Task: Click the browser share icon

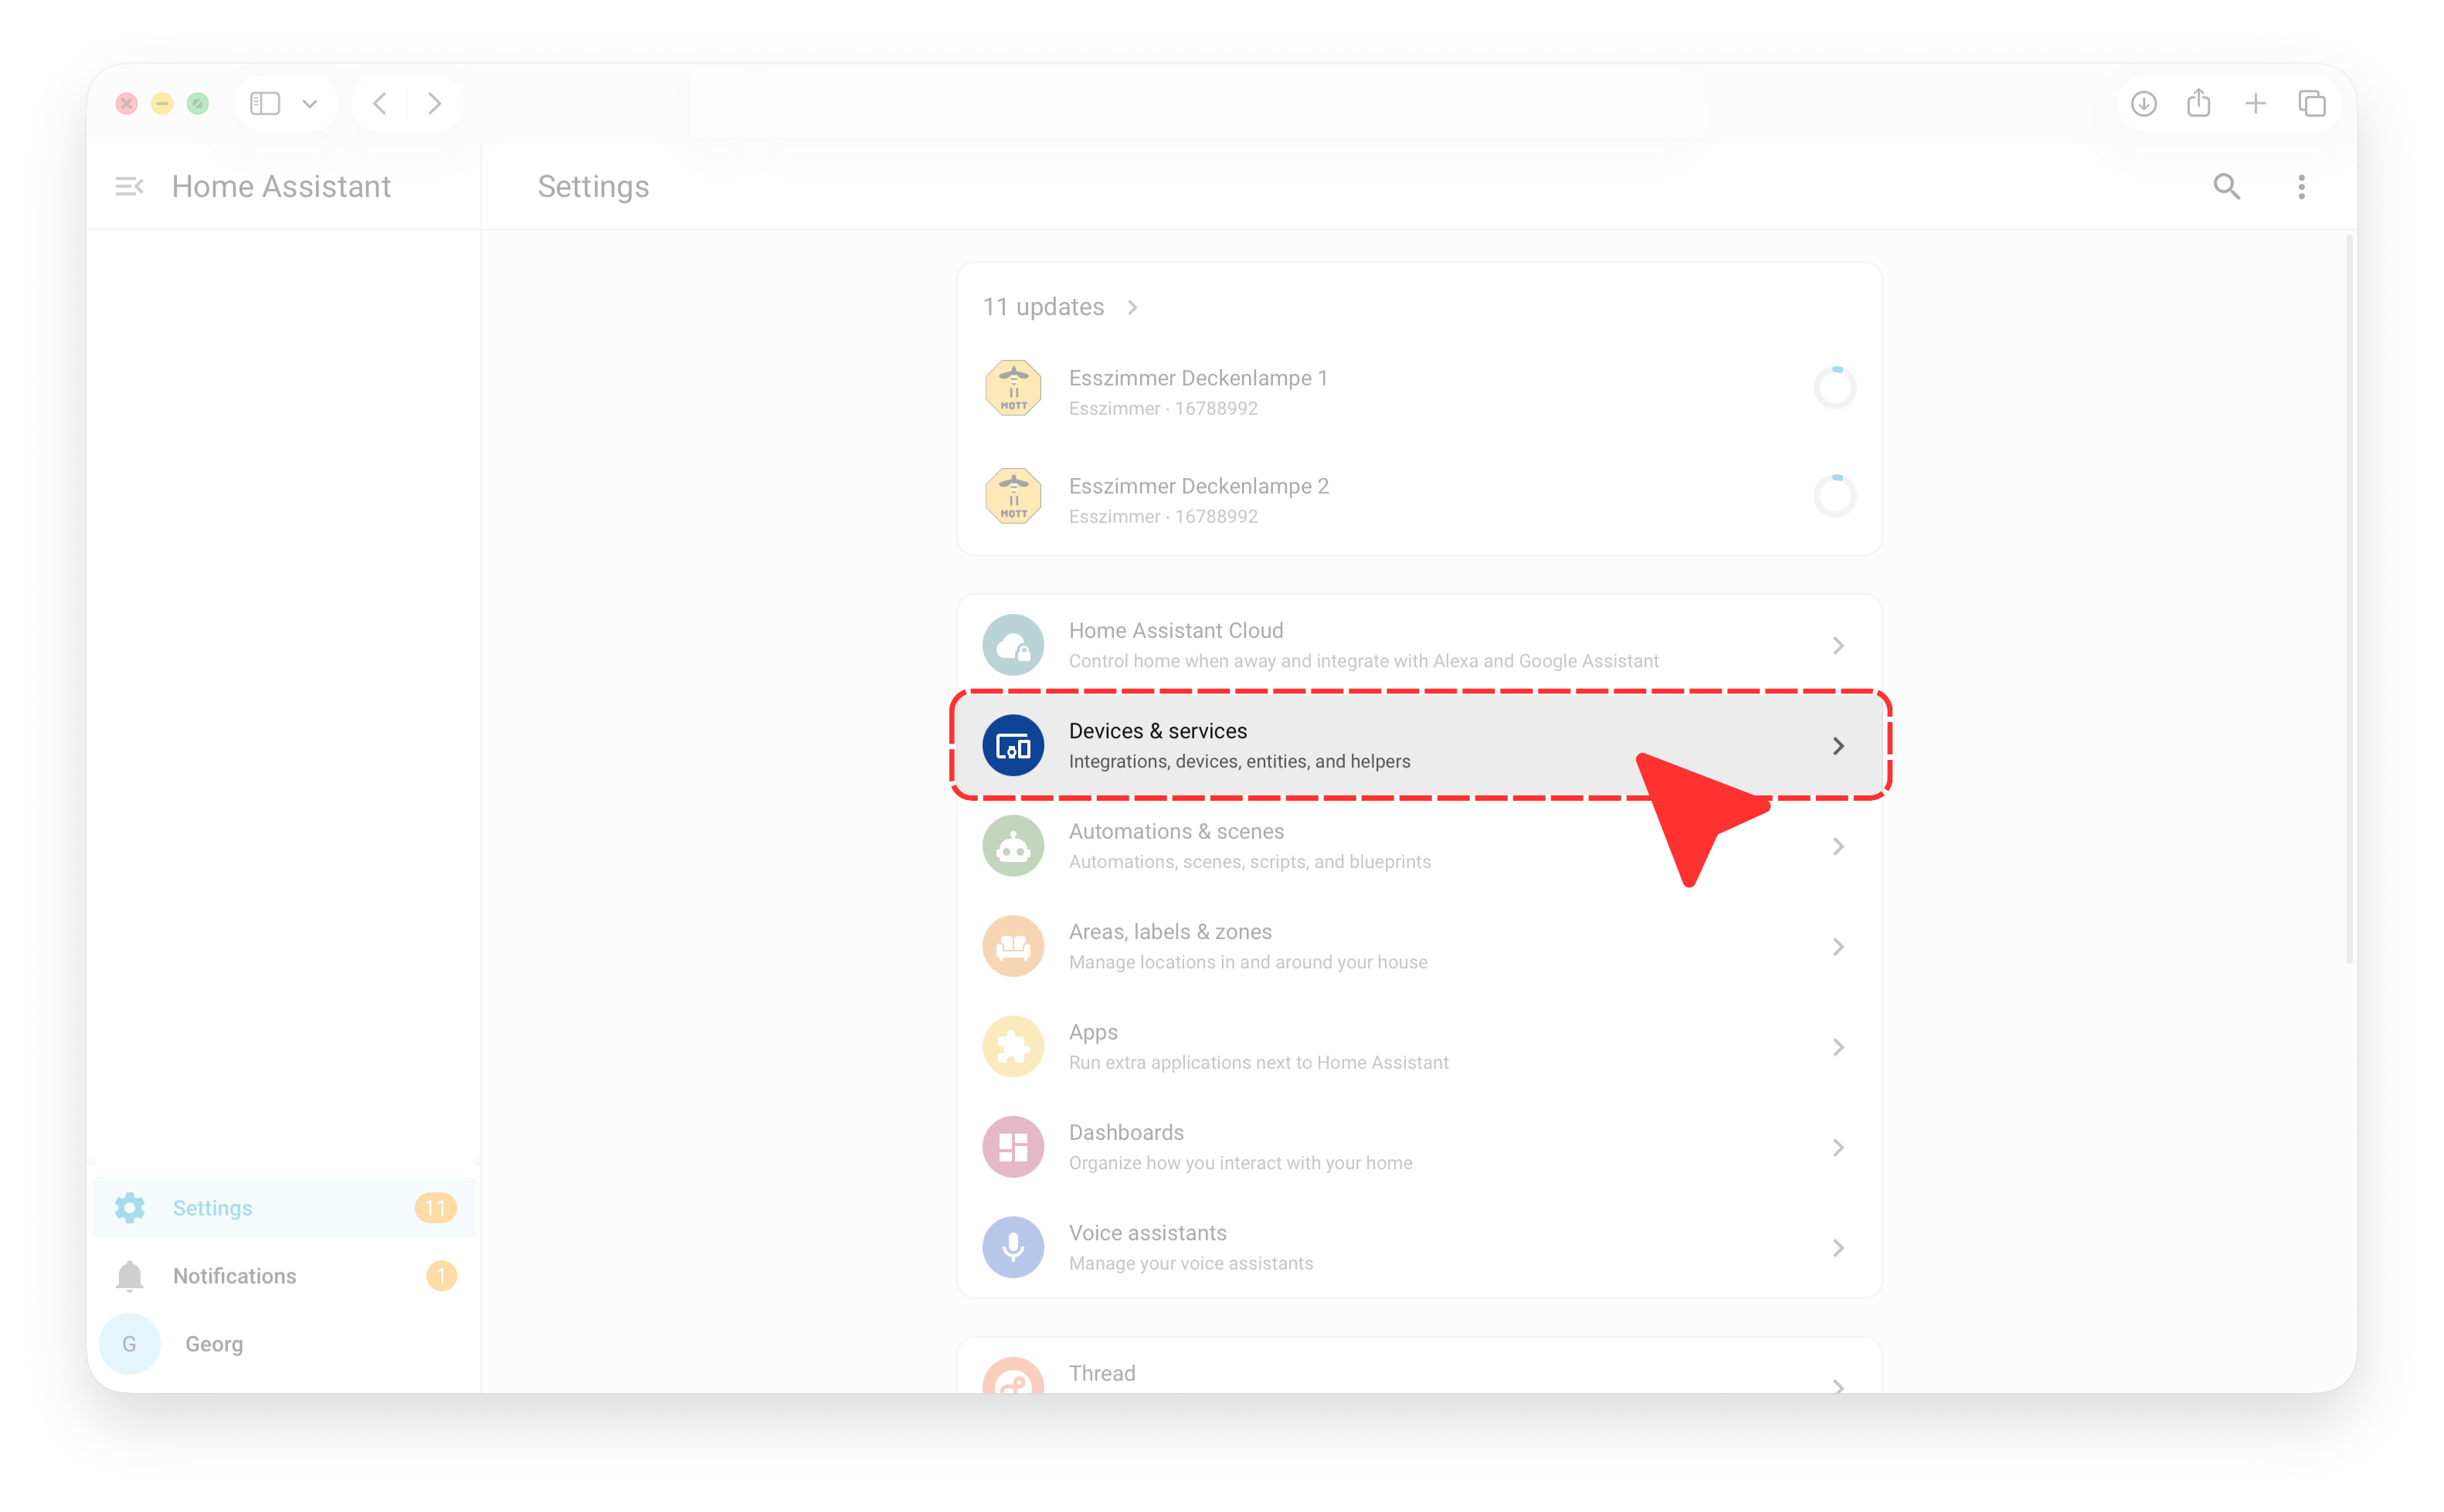Action: (x=2198, y=102)
